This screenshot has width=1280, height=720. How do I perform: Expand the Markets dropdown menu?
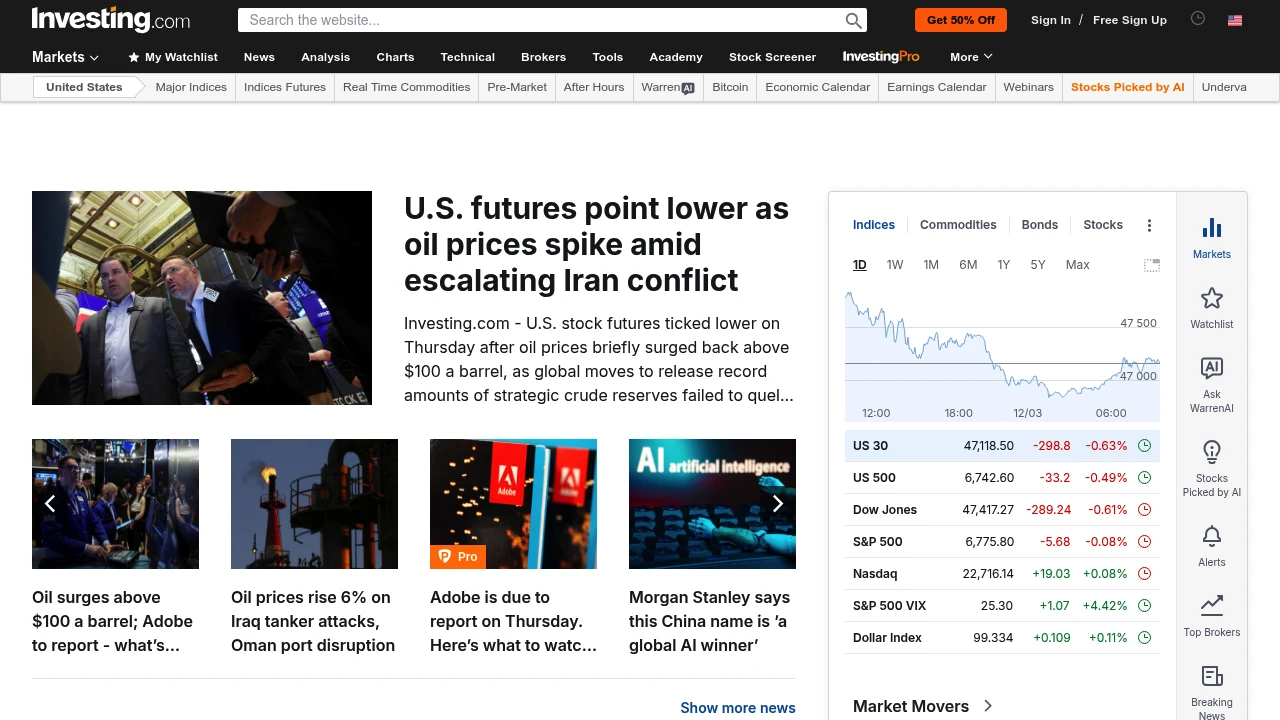coord(65,57)
